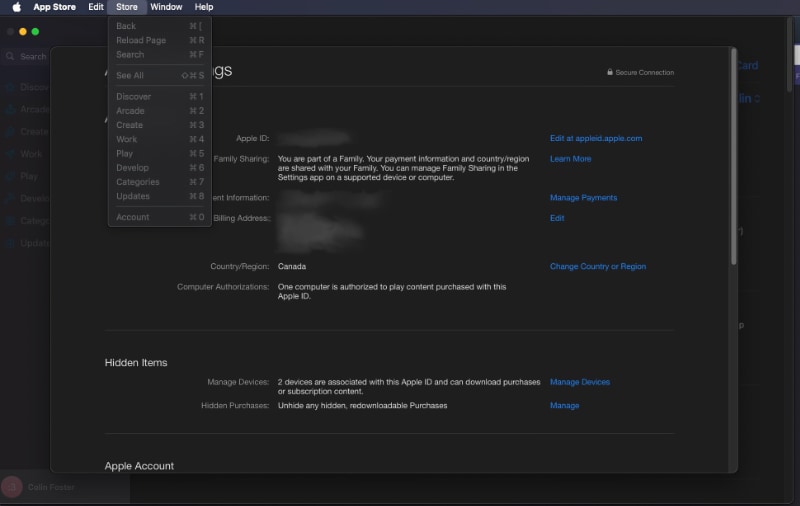800x506 pixels.
Task: Select Search in the Store menu
Action: [160, 55]
